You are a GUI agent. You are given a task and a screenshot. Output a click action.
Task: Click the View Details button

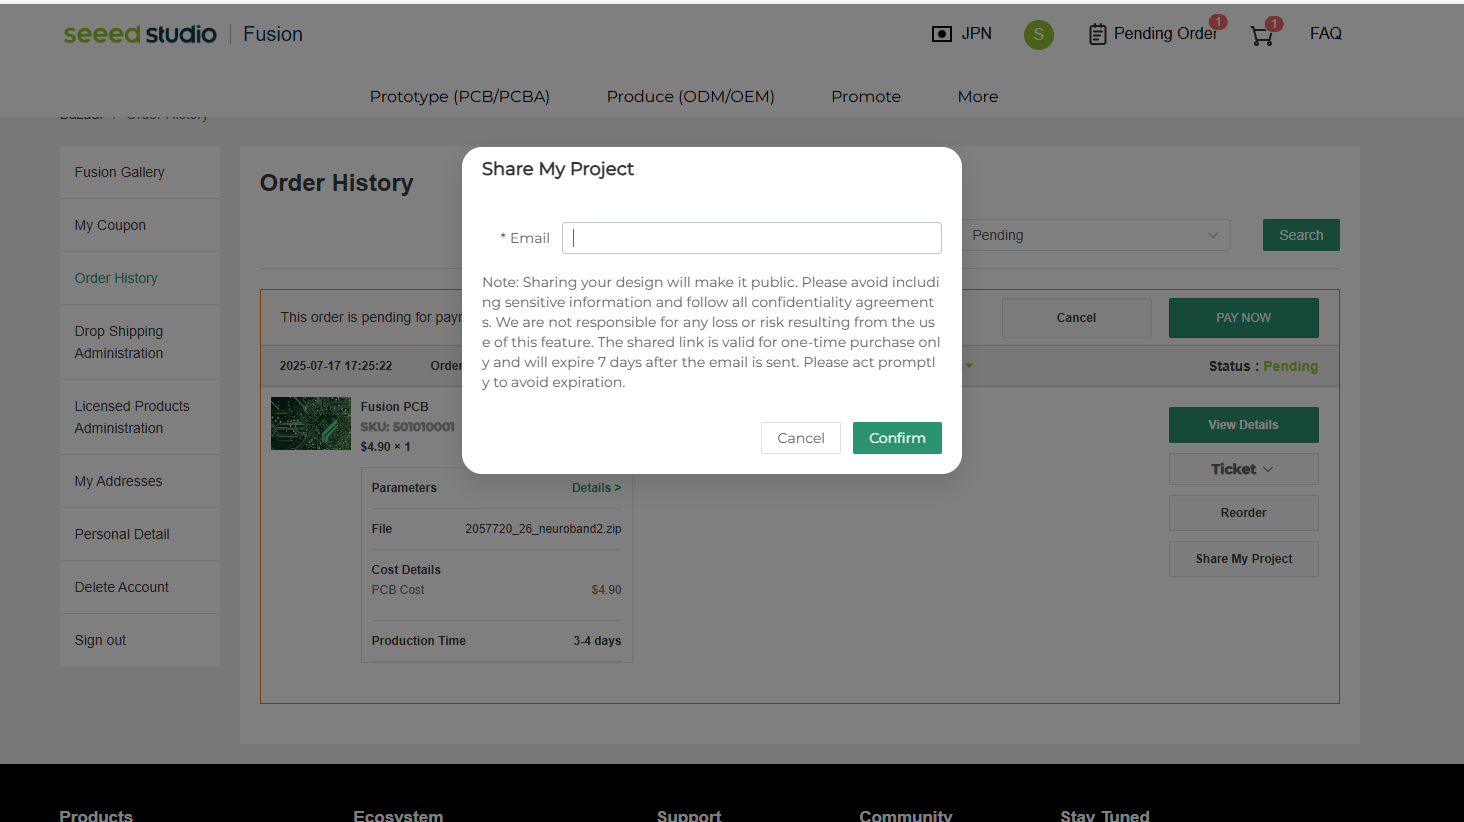click(x=1243, y=425)
